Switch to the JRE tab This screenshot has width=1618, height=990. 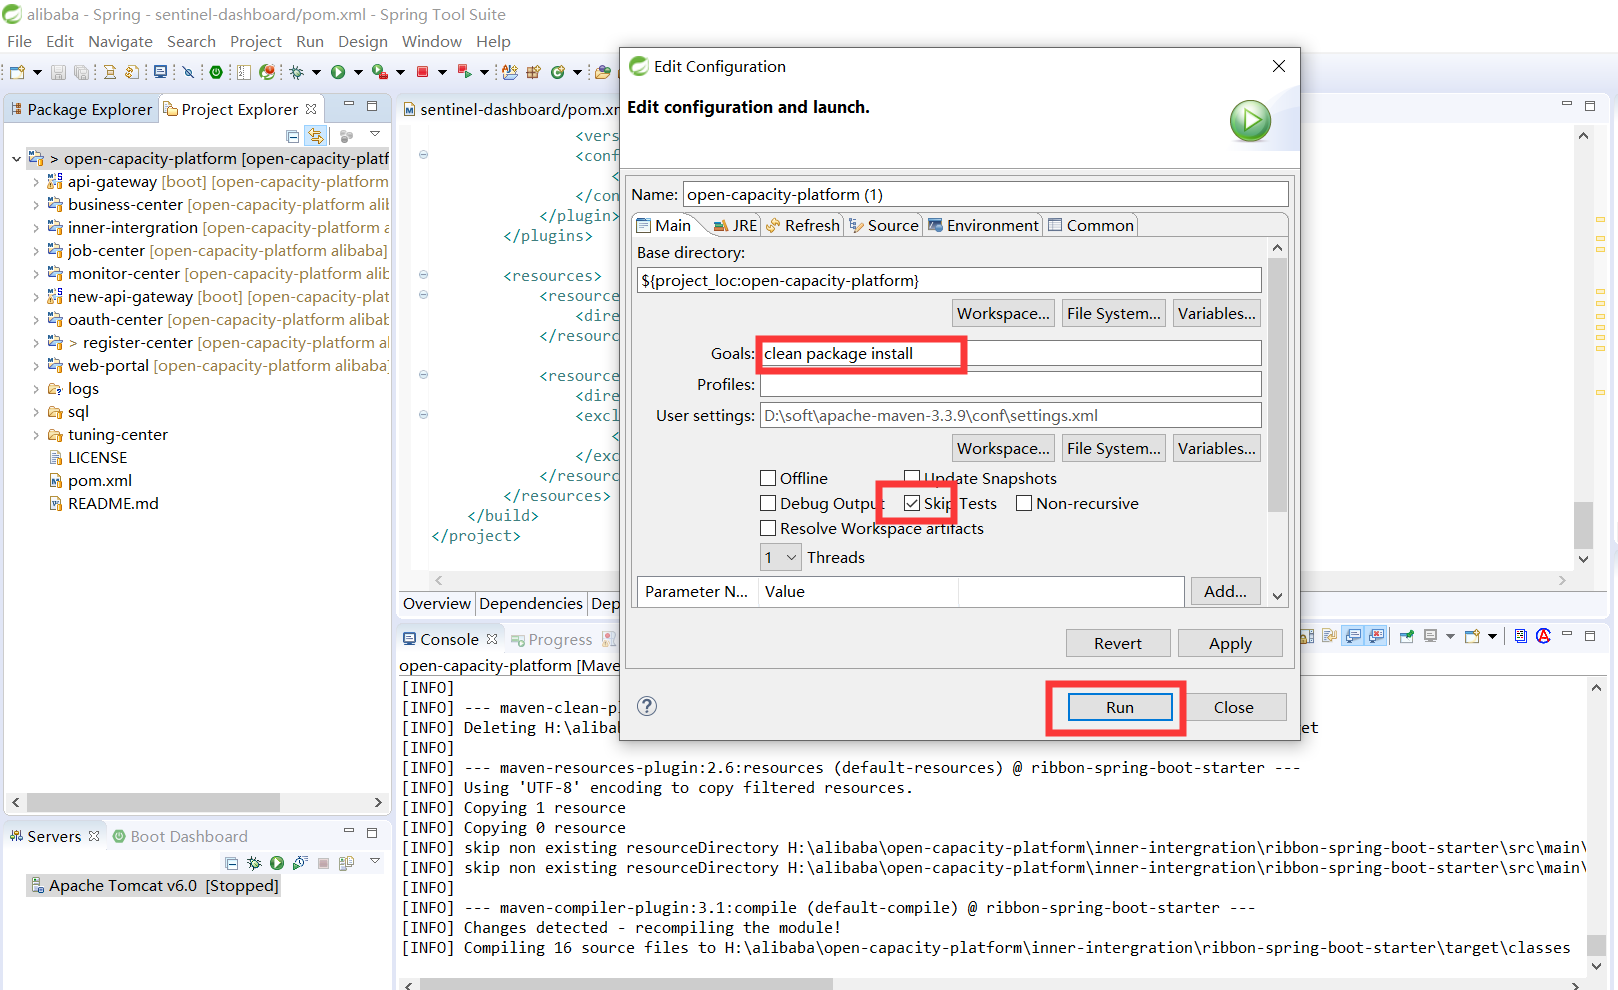pos(735,225)
